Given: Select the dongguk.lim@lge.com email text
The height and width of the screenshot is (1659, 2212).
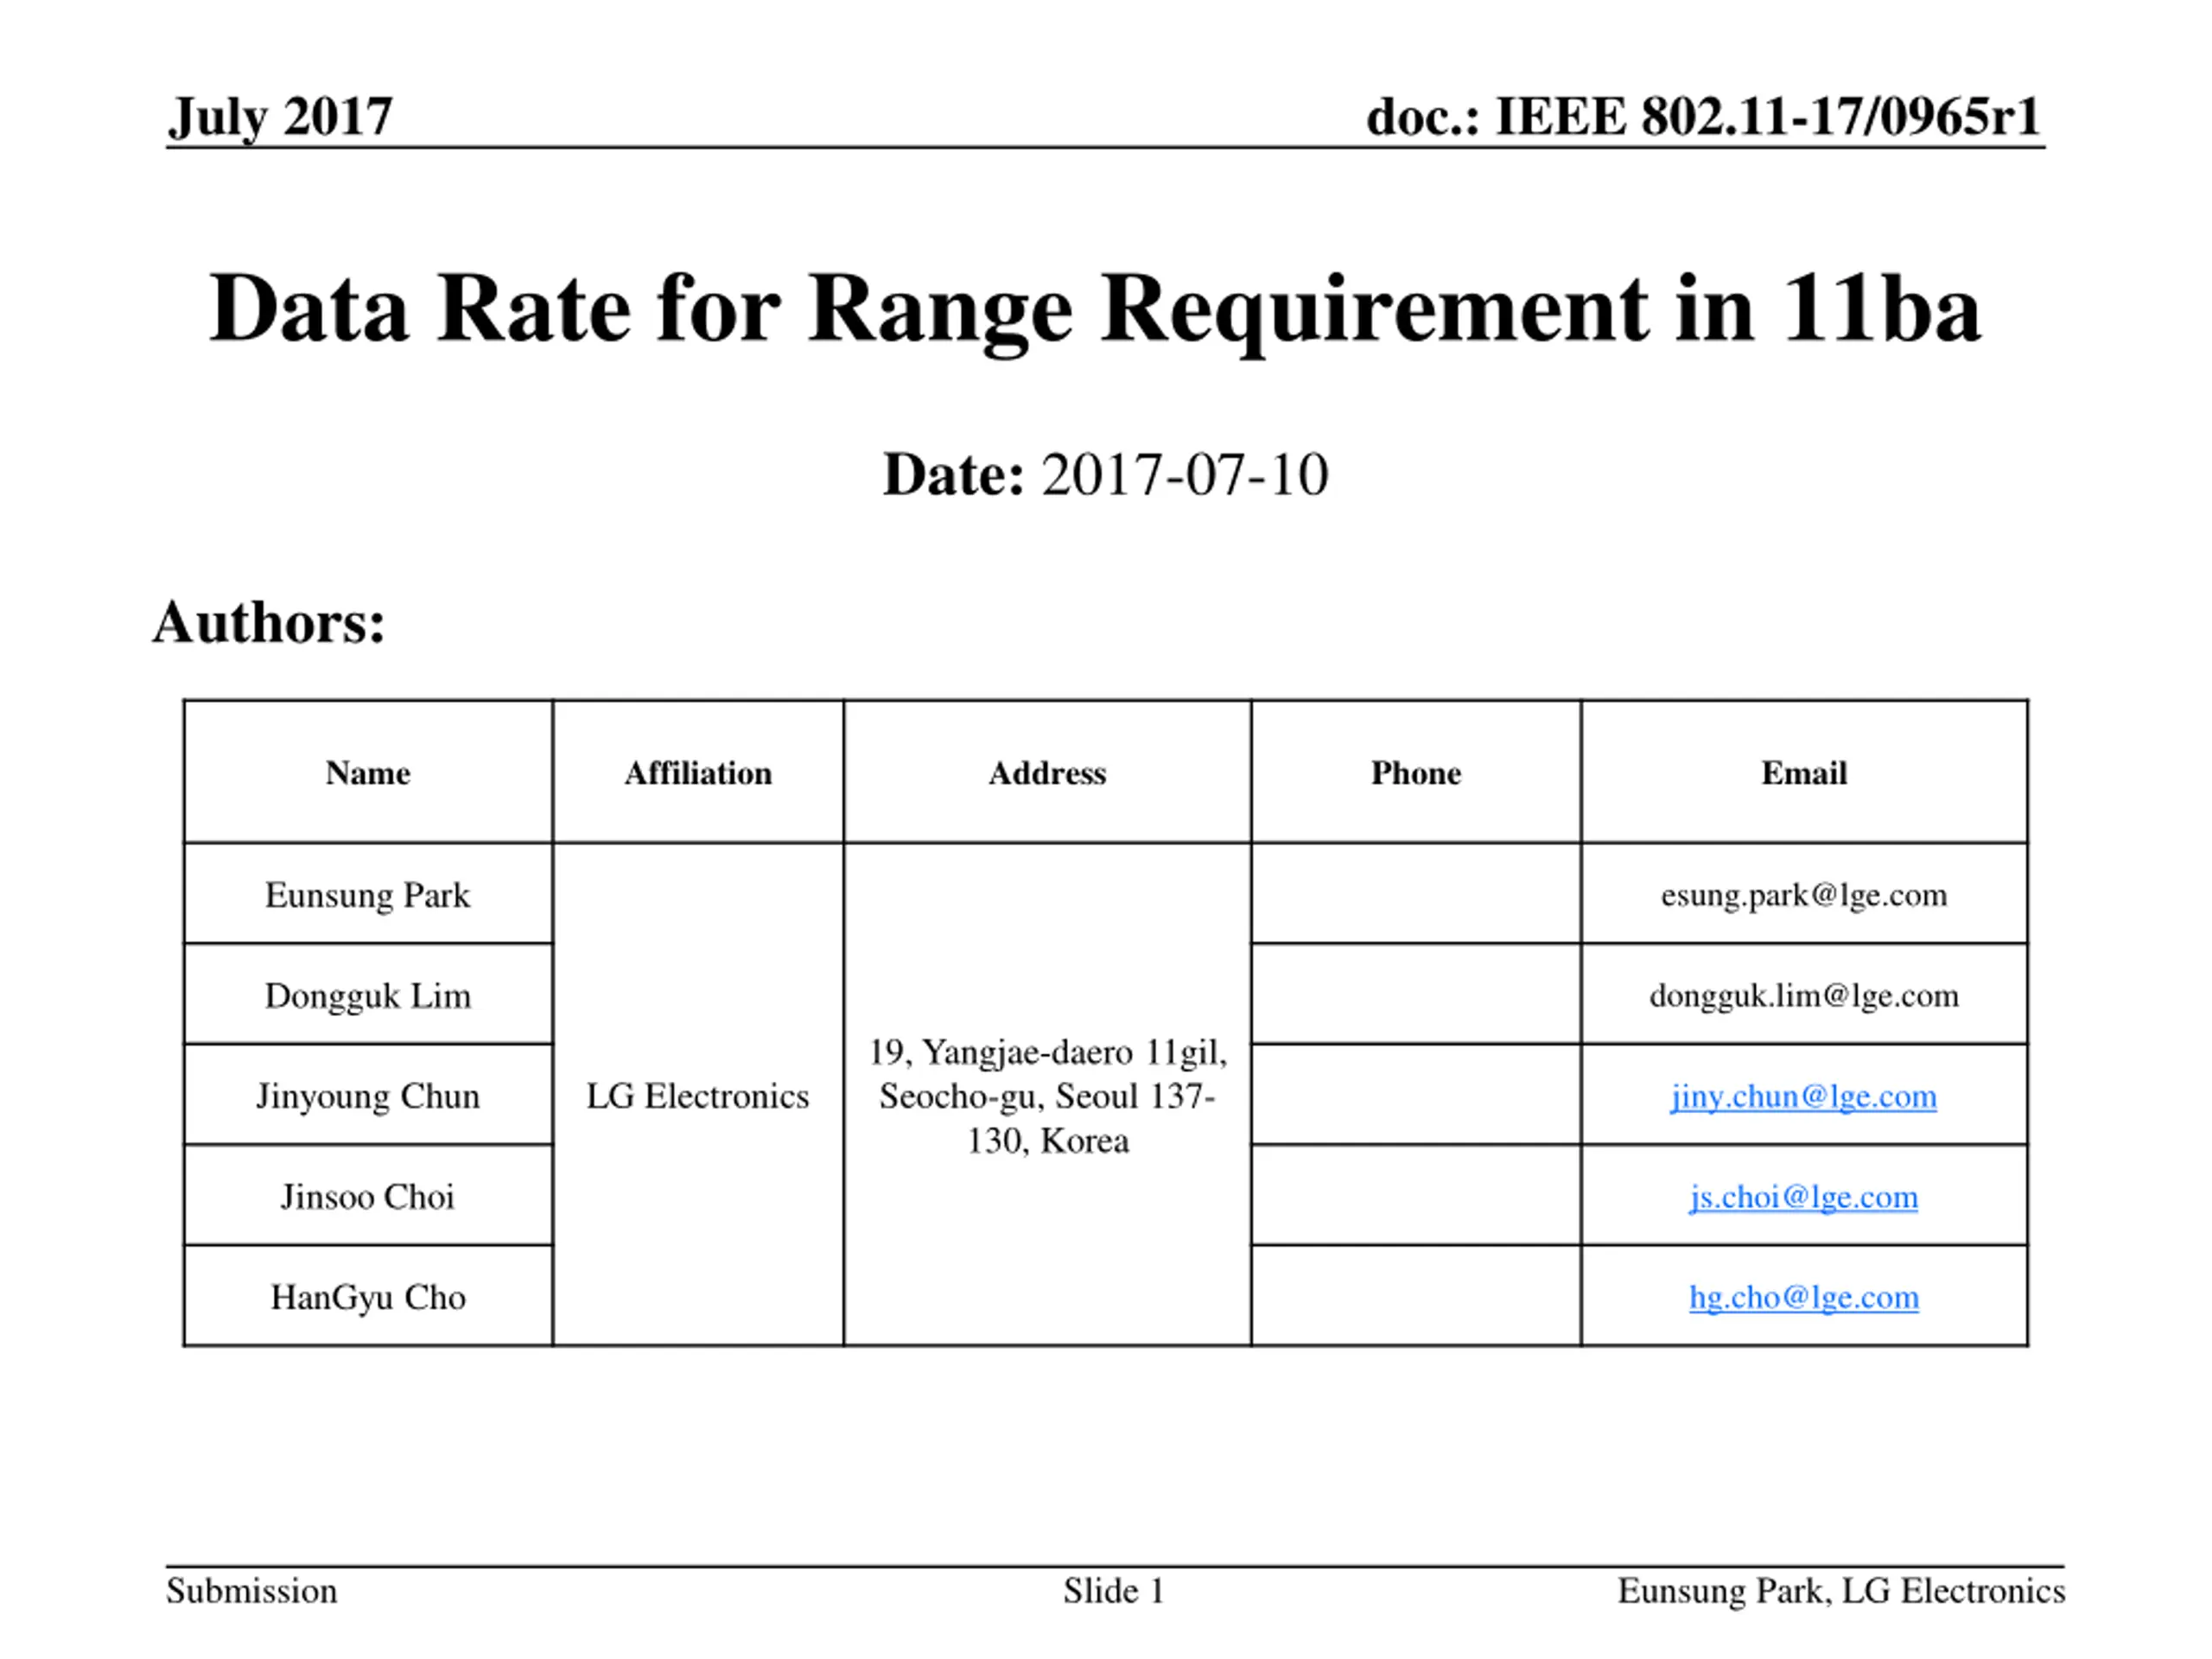Looking at the screenshot, I should [x=1803, y=996].
